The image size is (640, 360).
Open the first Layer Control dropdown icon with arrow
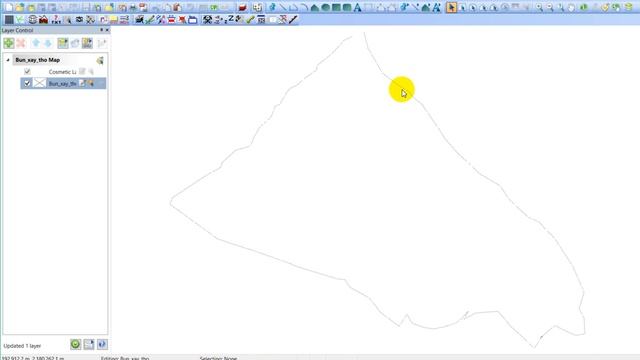[63, 43]
